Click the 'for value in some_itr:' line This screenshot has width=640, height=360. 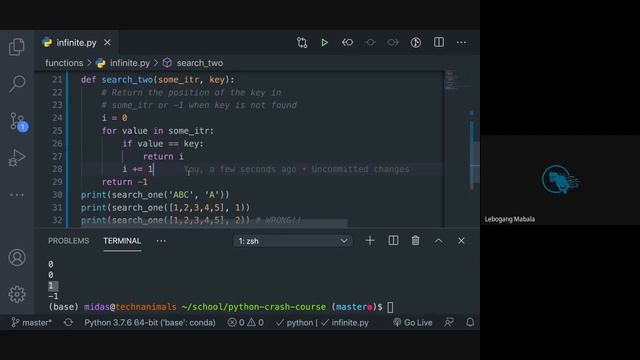(158, 131)
